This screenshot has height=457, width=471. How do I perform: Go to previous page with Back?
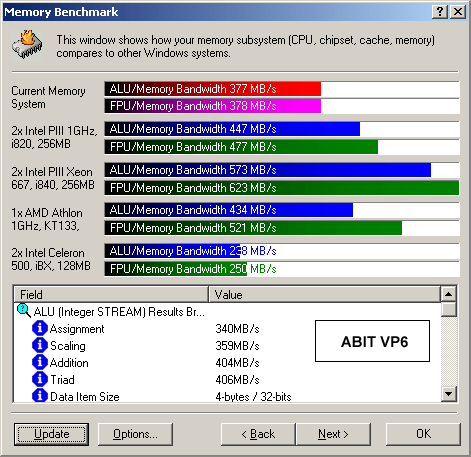pos(258,434)
